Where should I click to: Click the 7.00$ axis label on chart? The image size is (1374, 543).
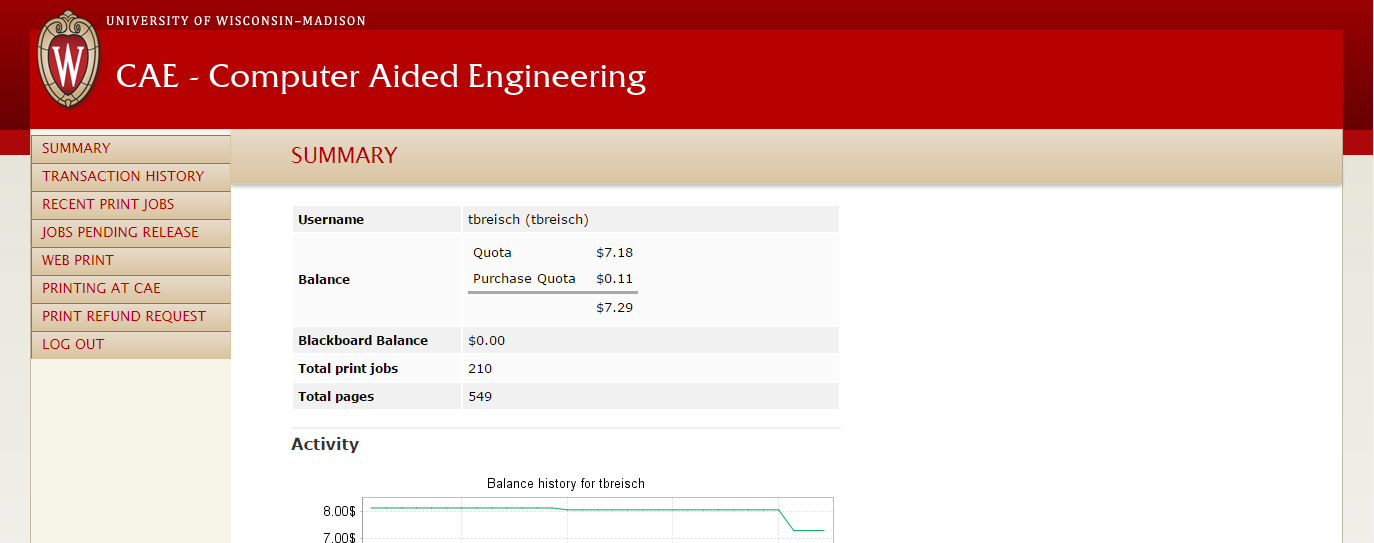(x=338, y=537)
